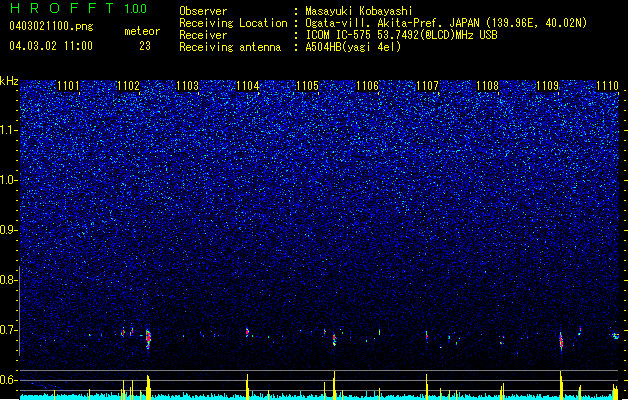Click the 1108 time marker
This screenshot has width=629, height=400.
tap(487, 86)
